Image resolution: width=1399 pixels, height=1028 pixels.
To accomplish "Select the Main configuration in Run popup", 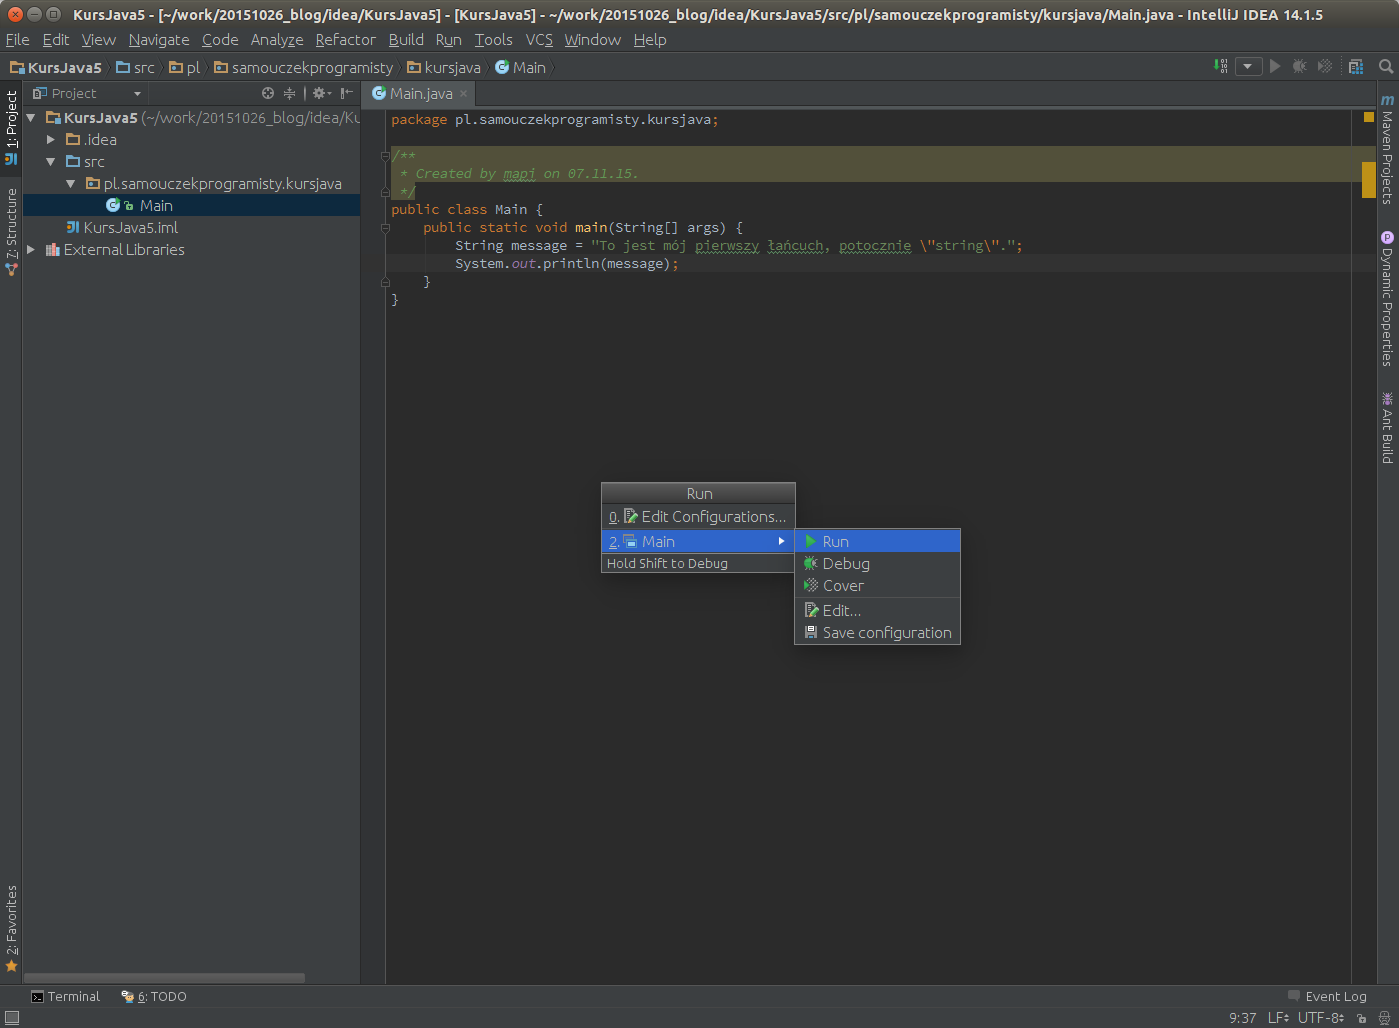I will 698,541.
